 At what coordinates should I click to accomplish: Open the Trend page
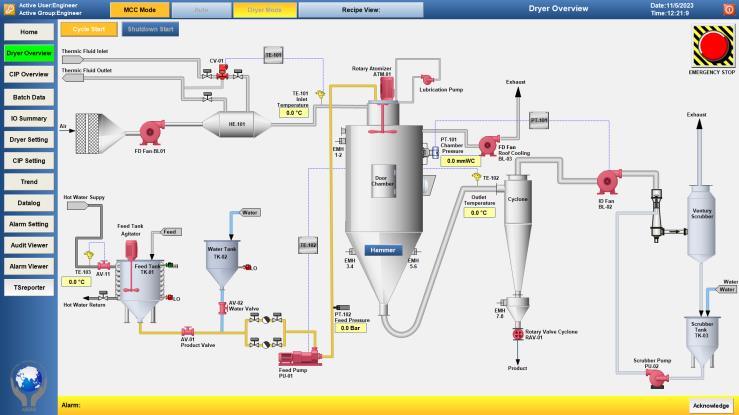(x=29, y=181)
